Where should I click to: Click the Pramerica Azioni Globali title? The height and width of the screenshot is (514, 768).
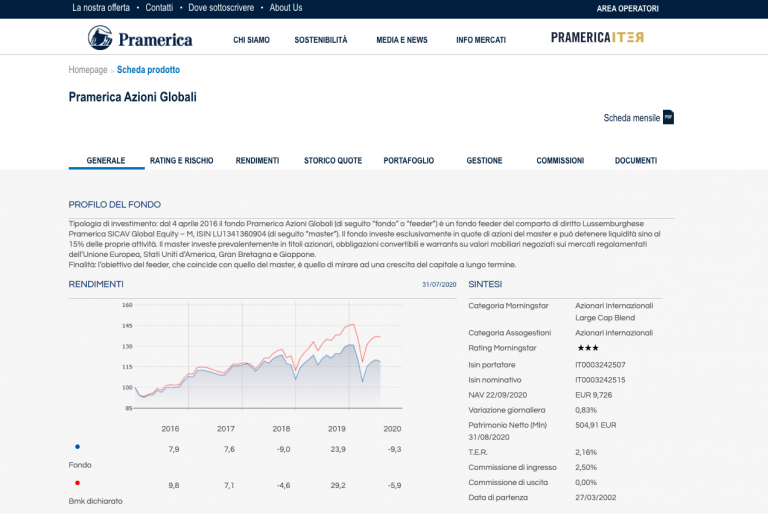pyautogui.click(x=132, y=97)
